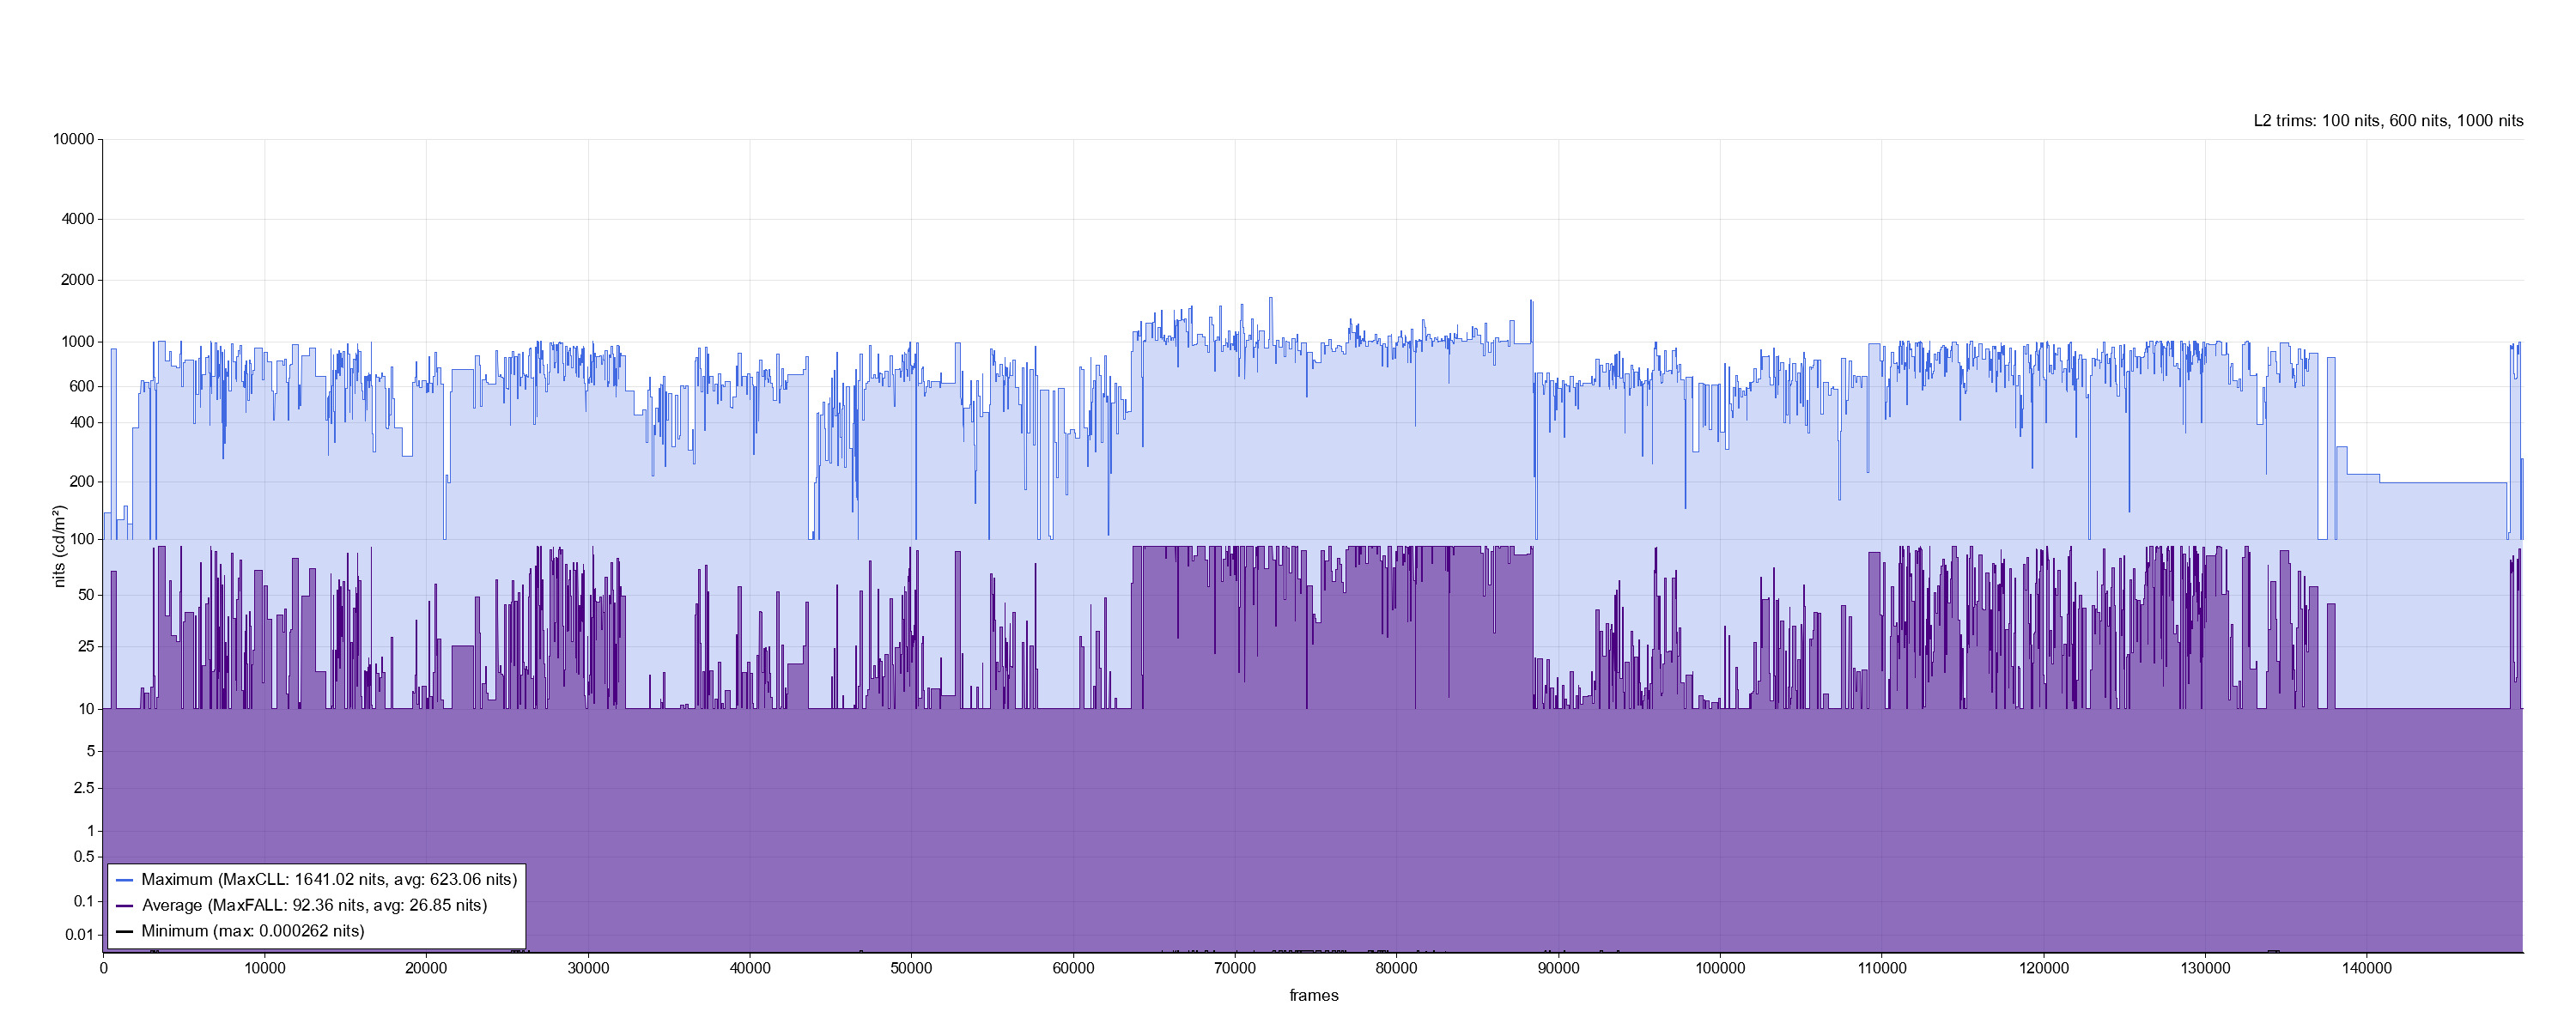Click the 2.5 y-axis tick label
The width and height of the screenshot is (2576, 1030).
point(84,789)
